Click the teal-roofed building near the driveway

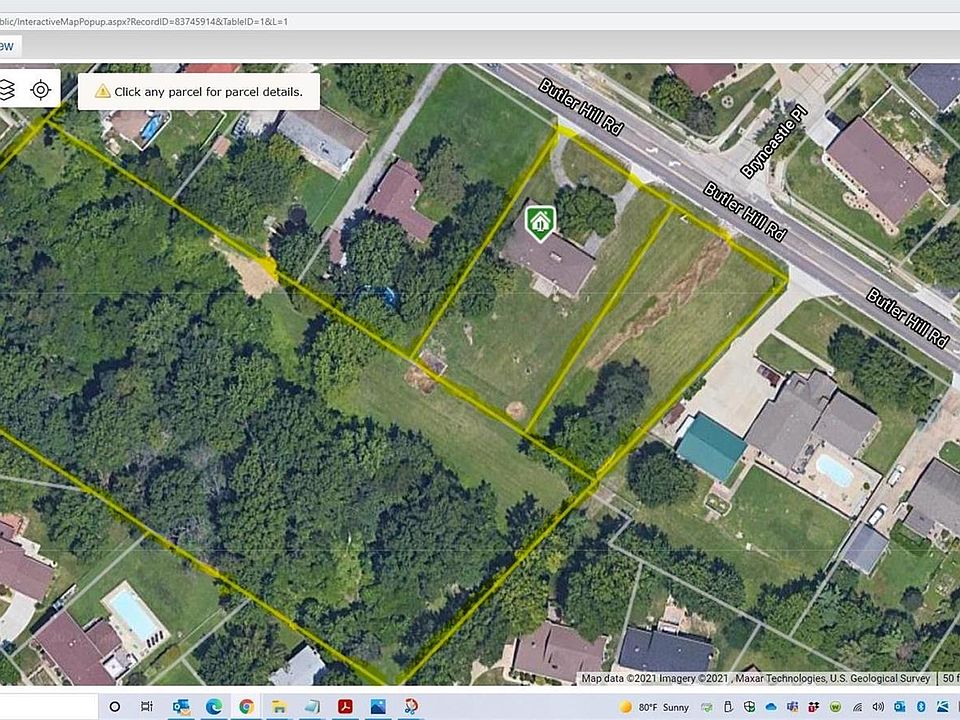(712, 447)
